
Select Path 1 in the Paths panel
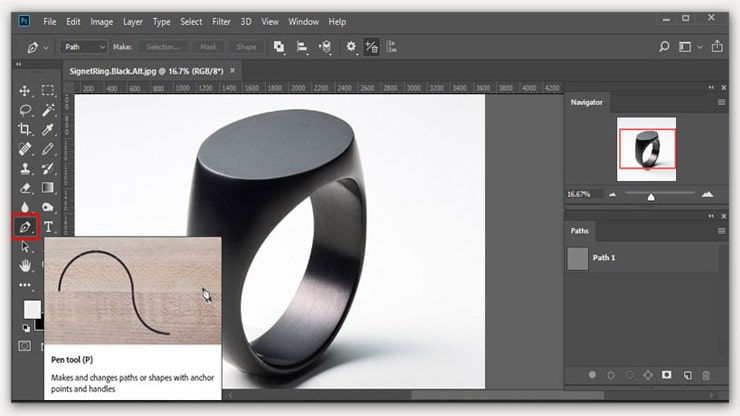coord(604,257)
